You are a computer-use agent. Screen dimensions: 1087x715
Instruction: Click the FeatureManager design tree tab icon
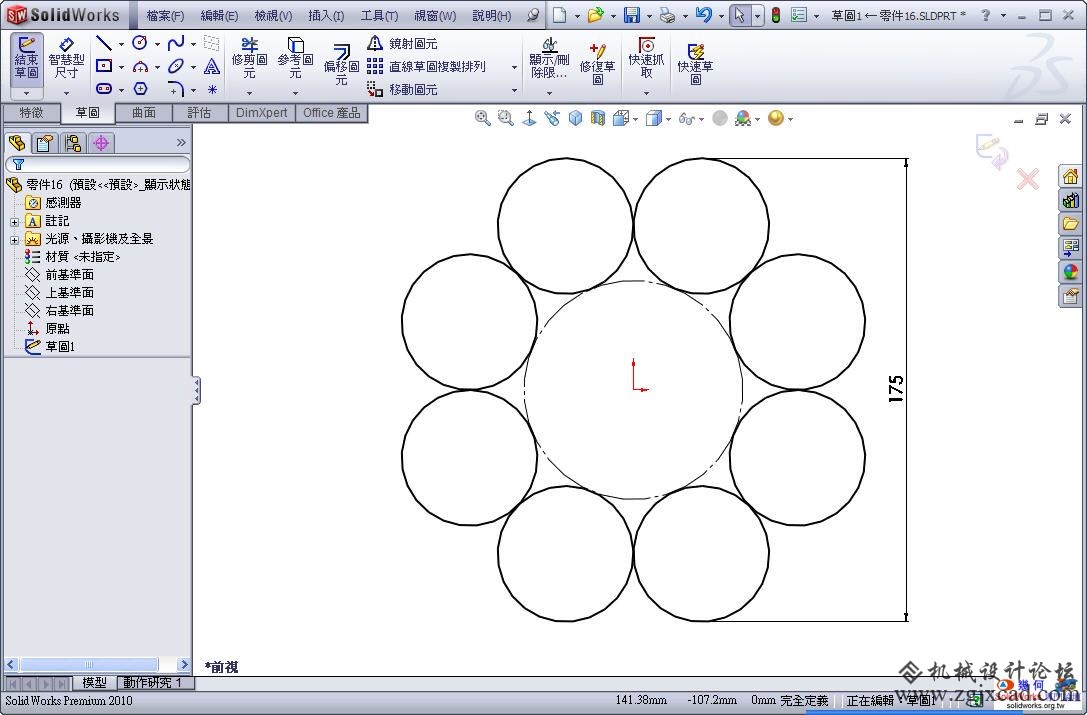coord(17,143)
